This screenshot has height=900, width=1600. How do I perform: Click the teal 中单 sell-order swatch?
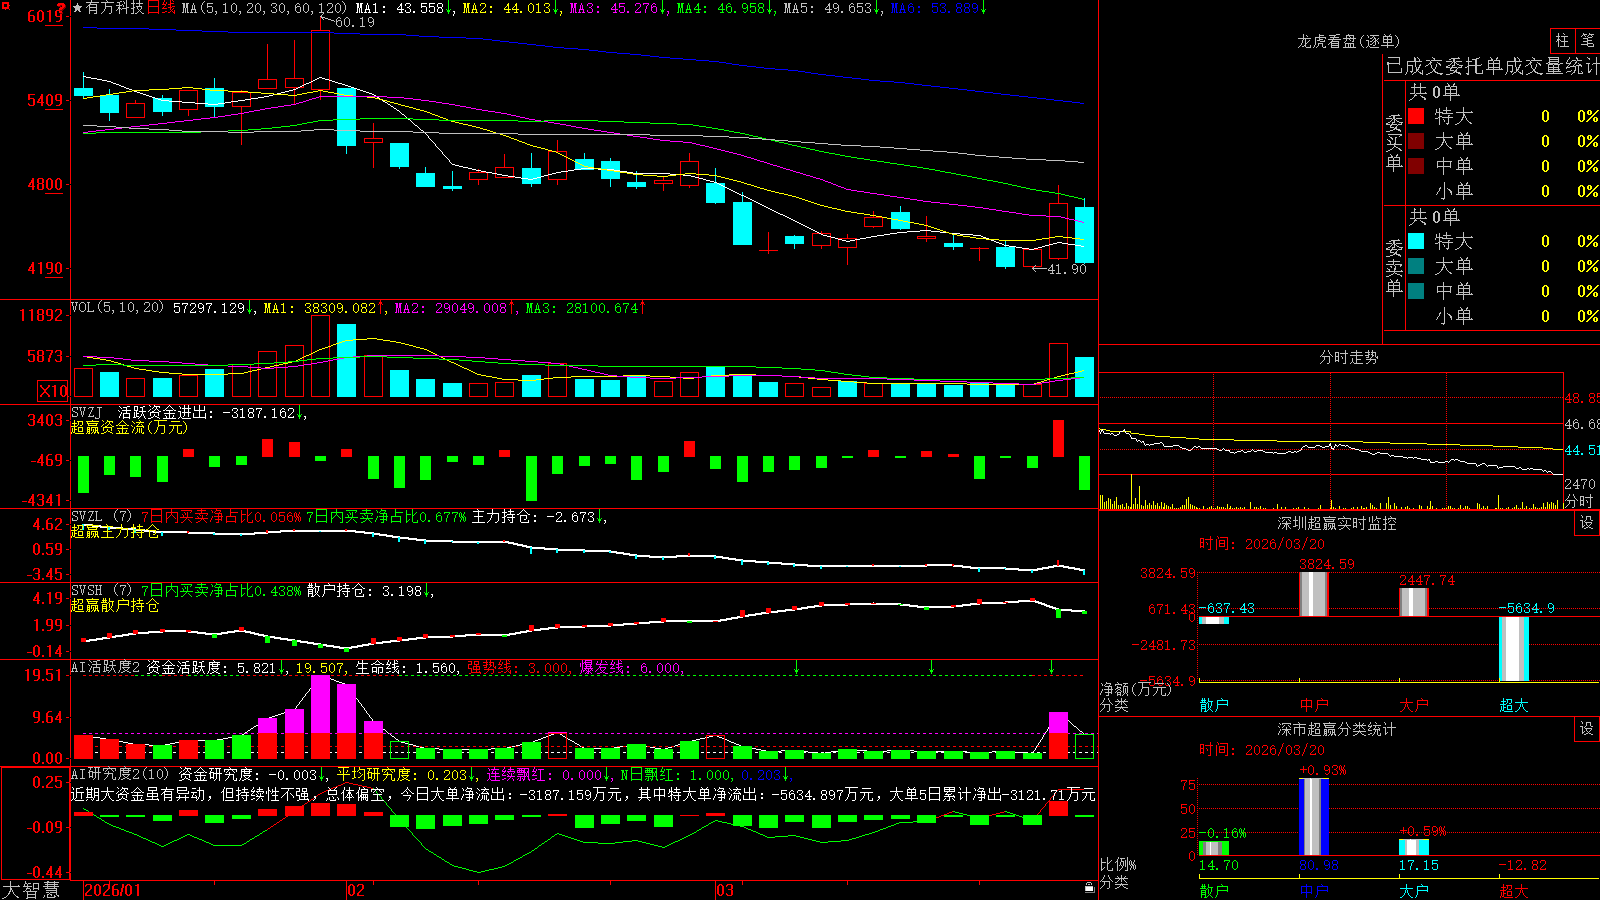pos(1416,291)
